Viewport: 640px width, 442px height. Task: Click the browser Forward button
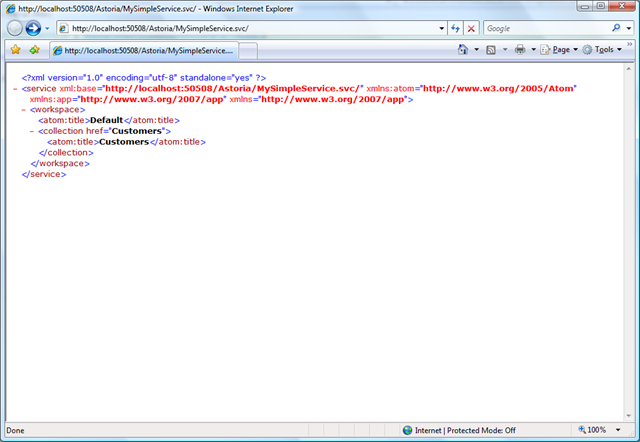(33, 28)
